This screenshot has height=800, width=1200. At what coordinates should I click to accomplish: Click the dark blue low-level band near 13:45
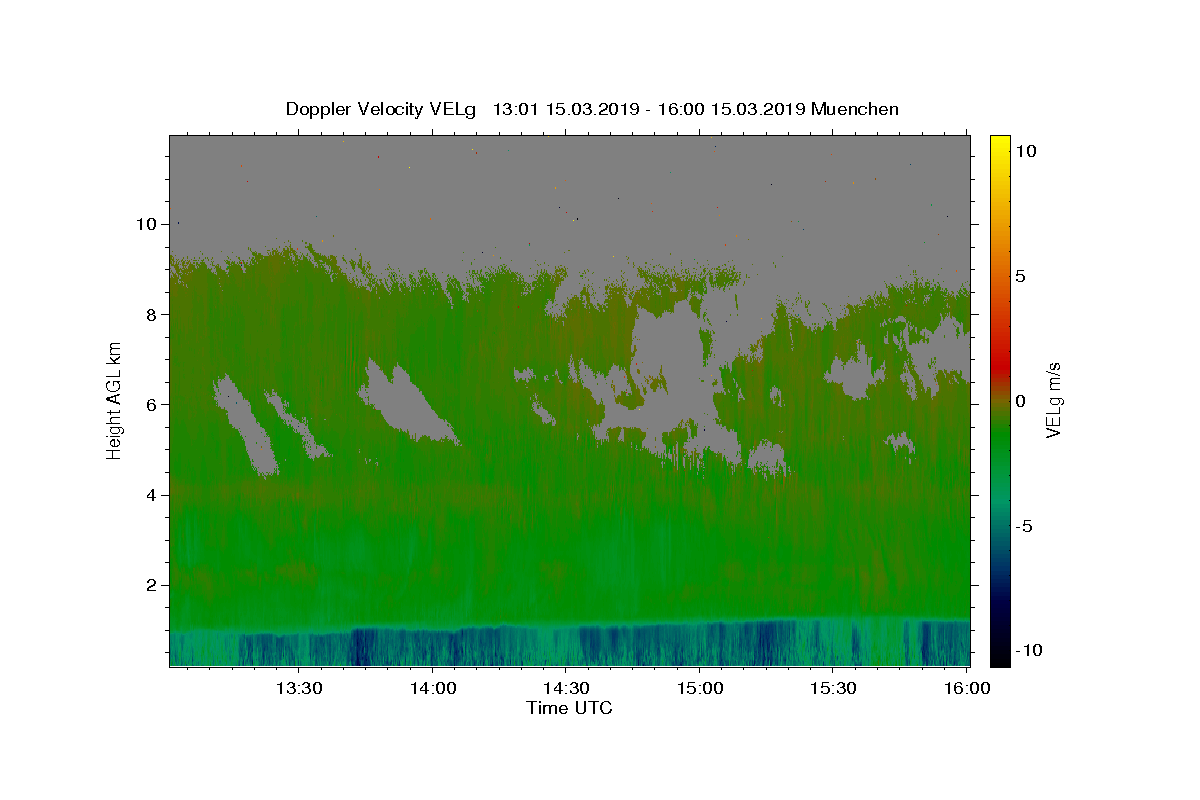pos(362,645)
